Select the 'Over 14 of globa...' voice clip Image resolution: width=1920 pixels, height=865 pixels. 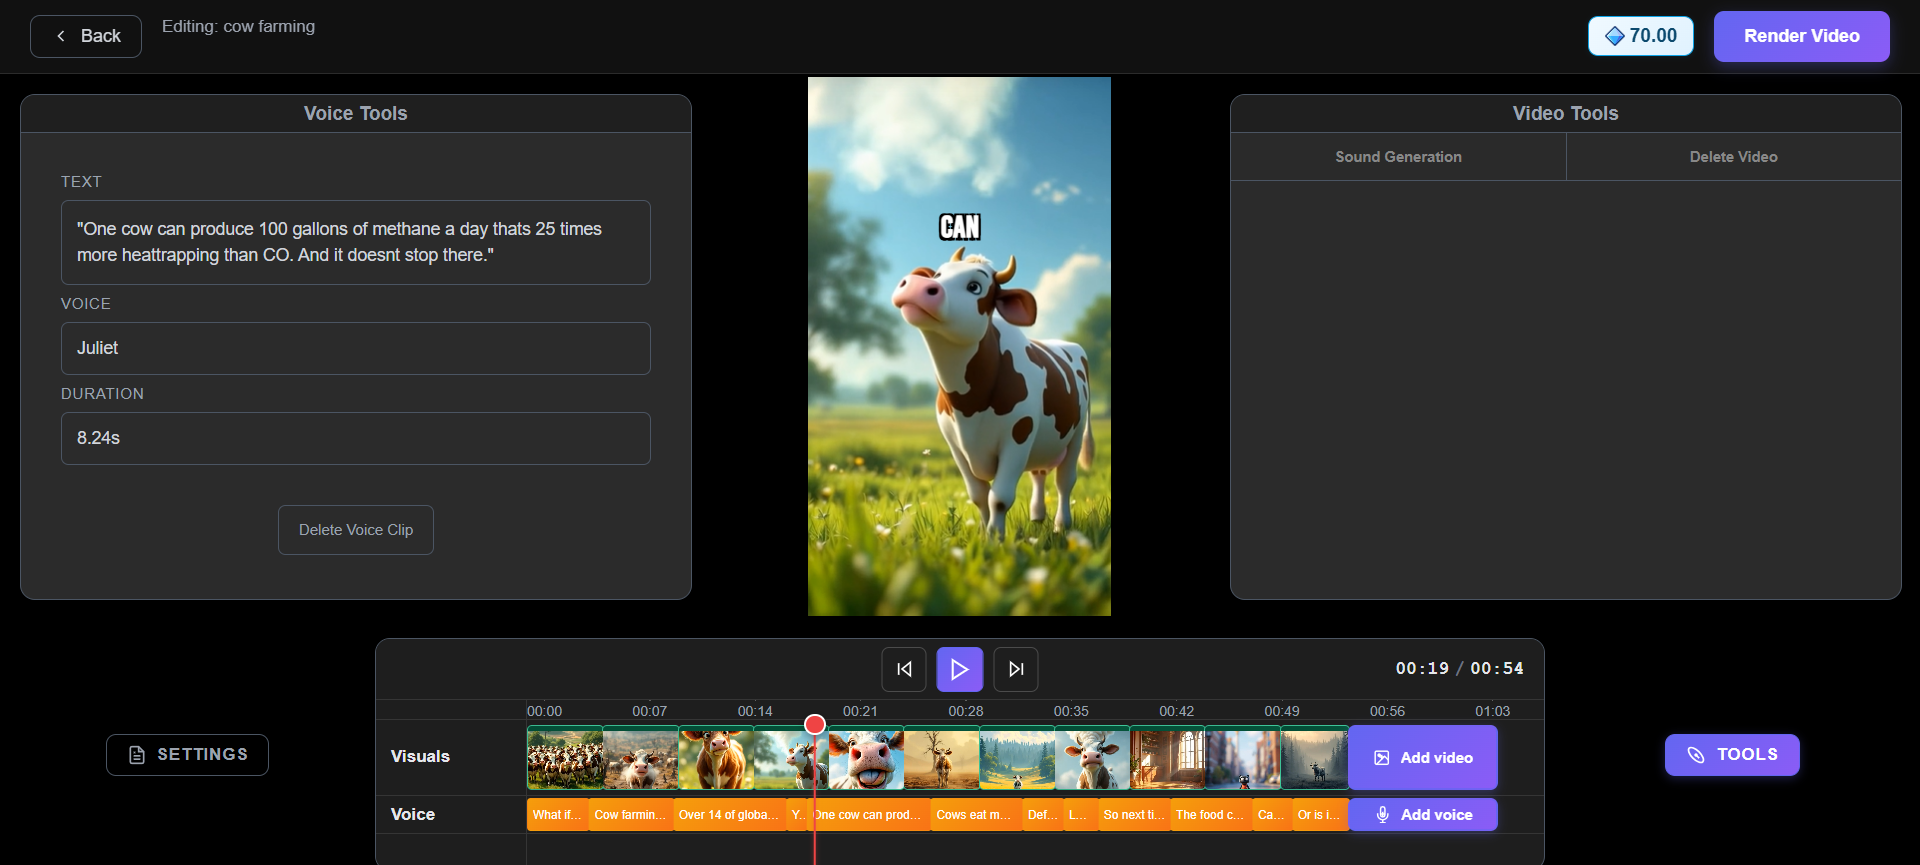[729, 815]
